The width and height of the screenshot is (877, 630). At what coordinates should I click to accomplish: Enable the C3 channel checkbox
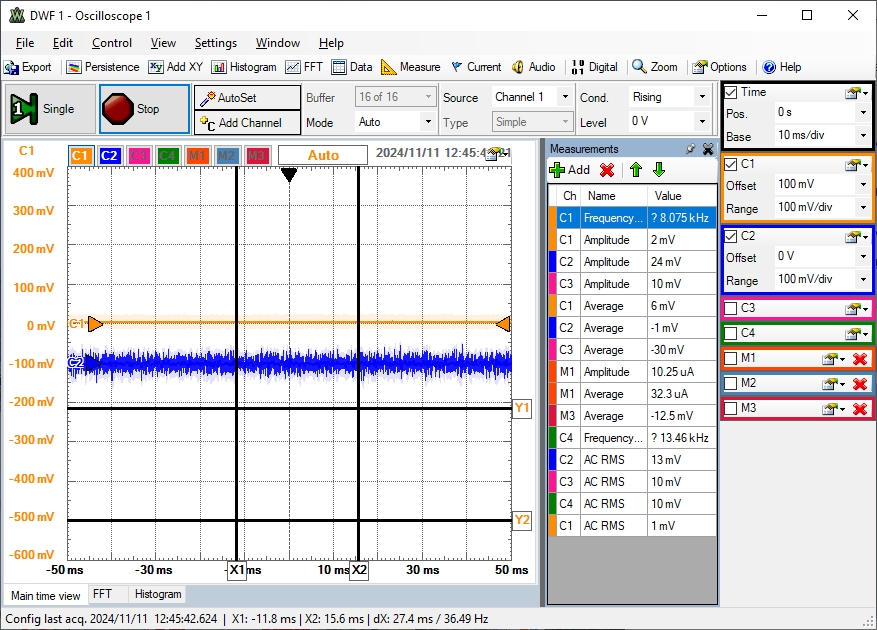tap(731, 308)
